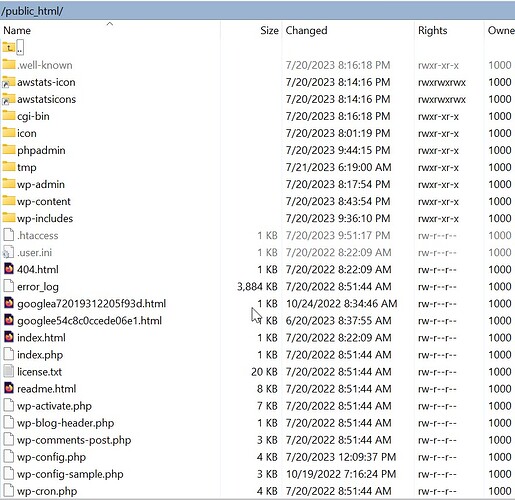Select googlea72019312205f93d.html file
The width and height of the screenshot is (515, 500).
coord(91,304)
